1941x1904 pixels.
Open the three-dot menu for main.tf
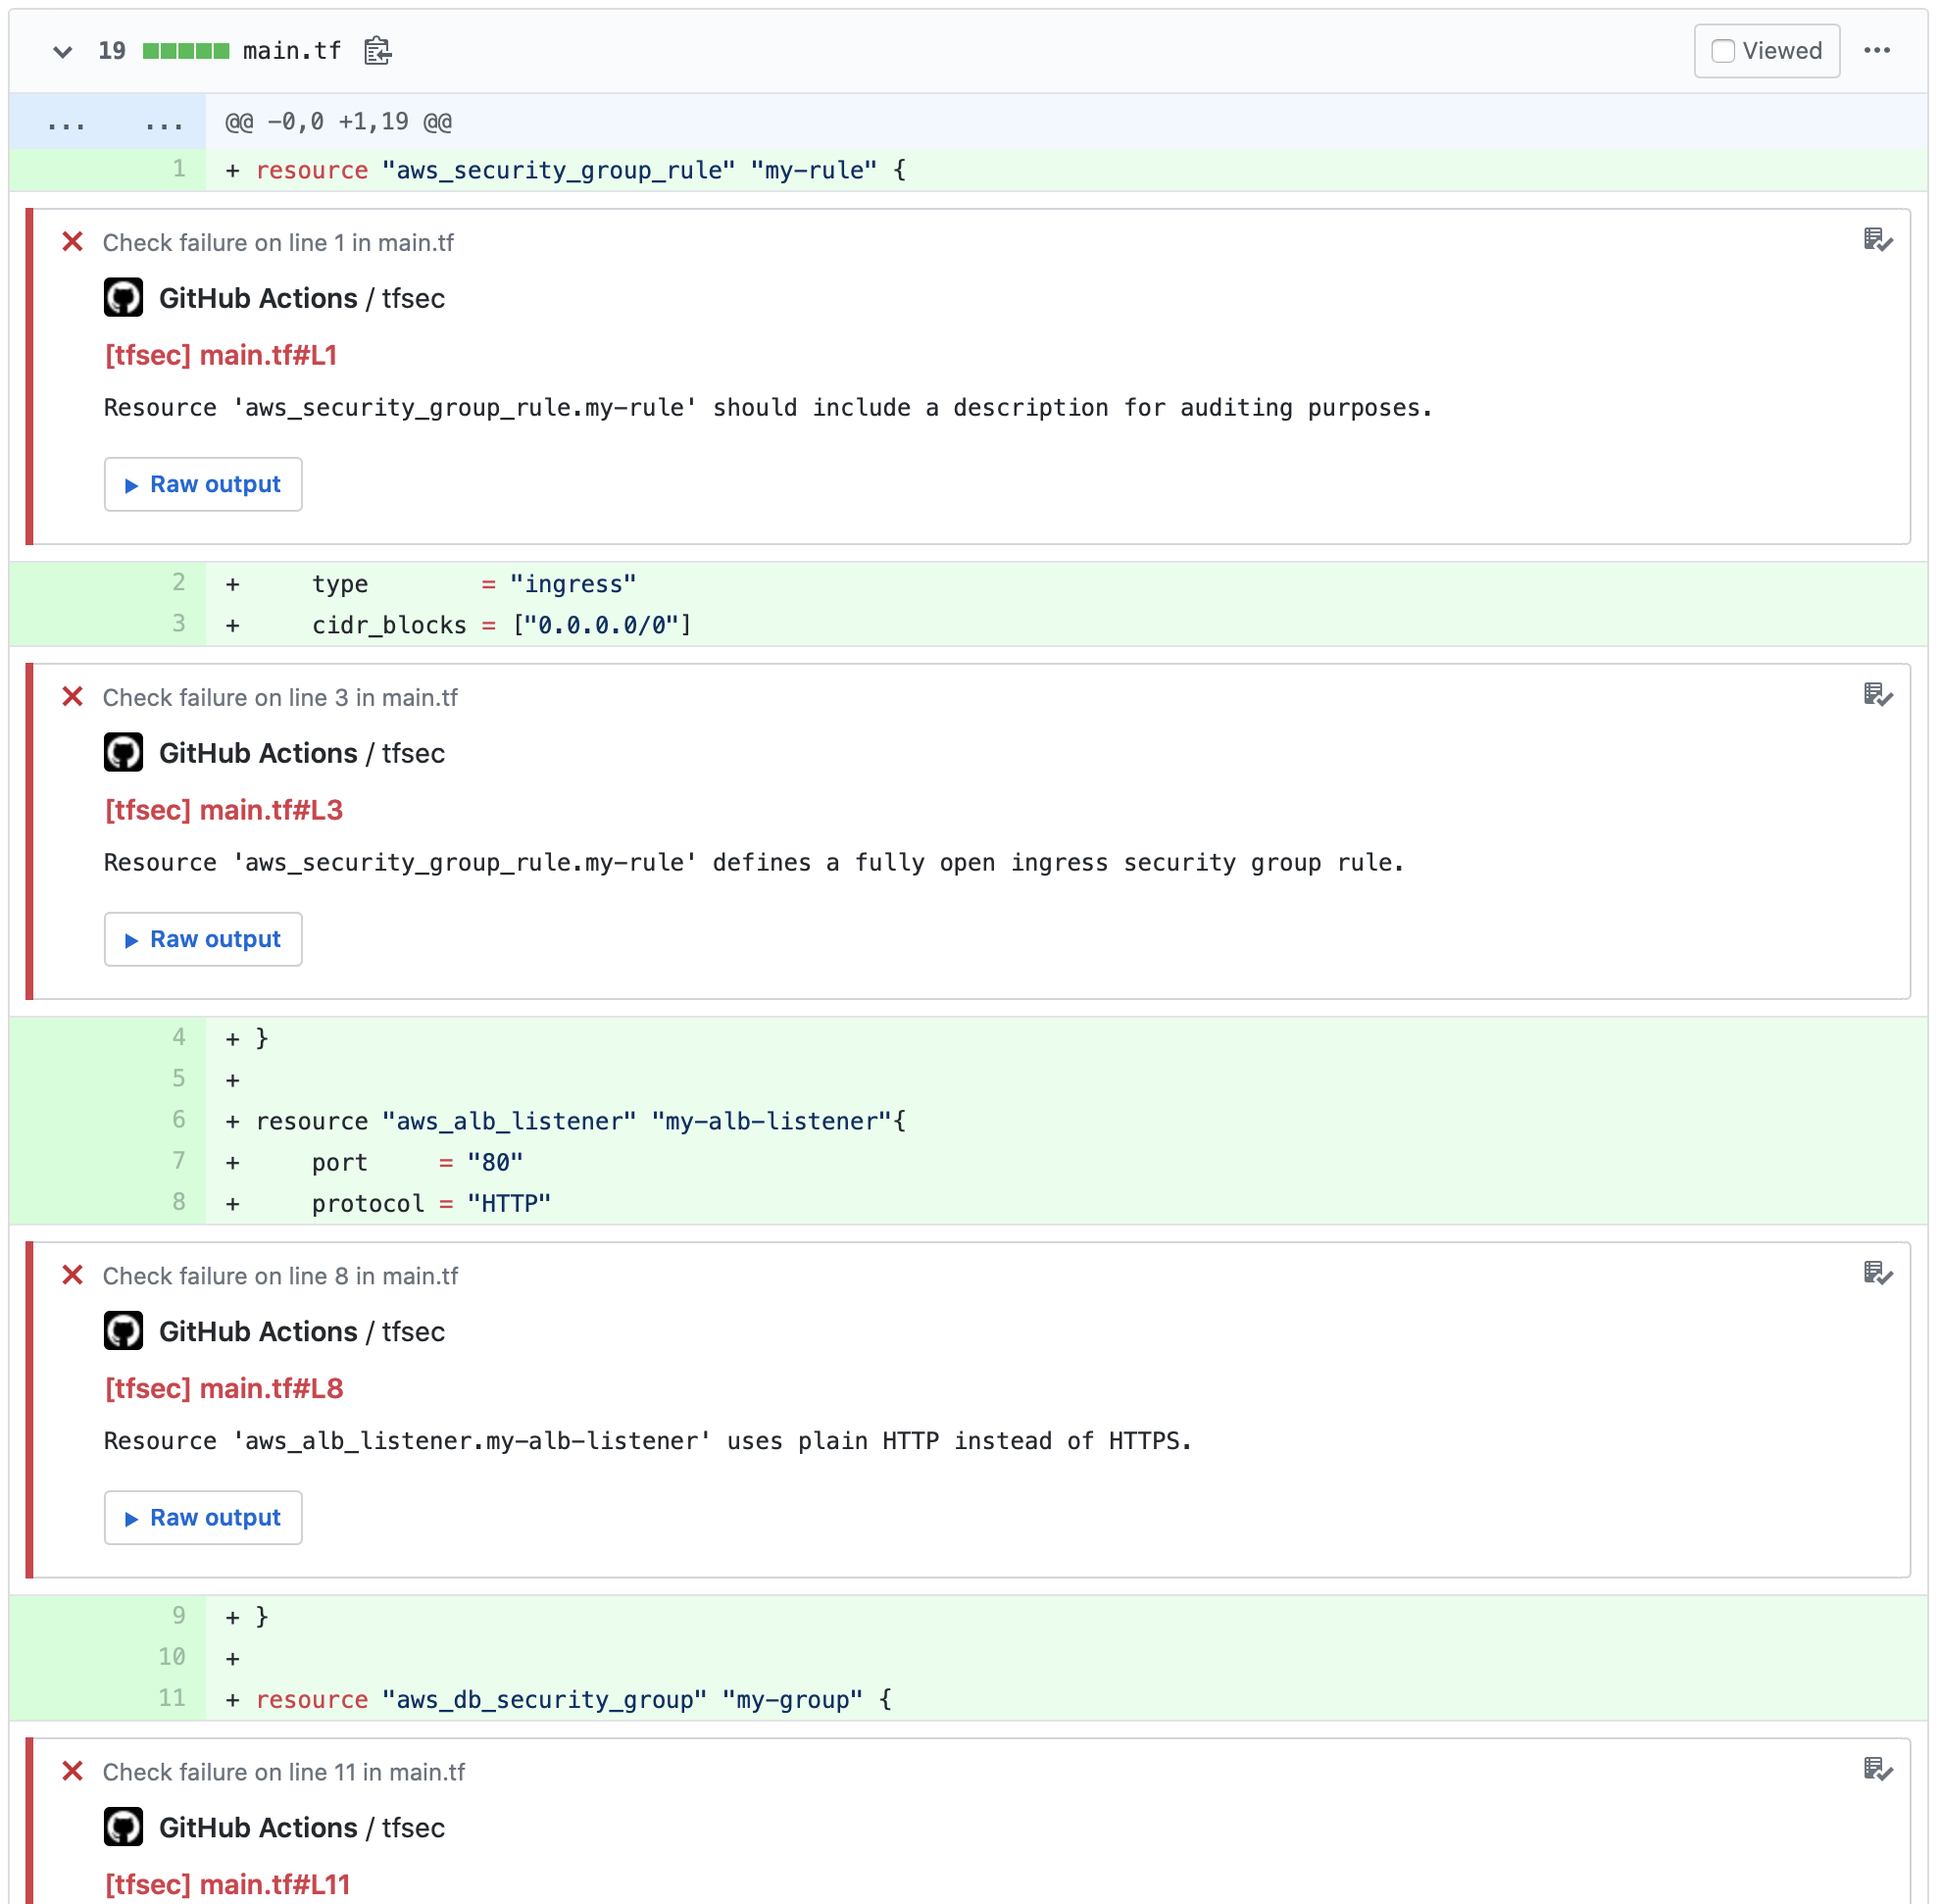coord(1880,51)
